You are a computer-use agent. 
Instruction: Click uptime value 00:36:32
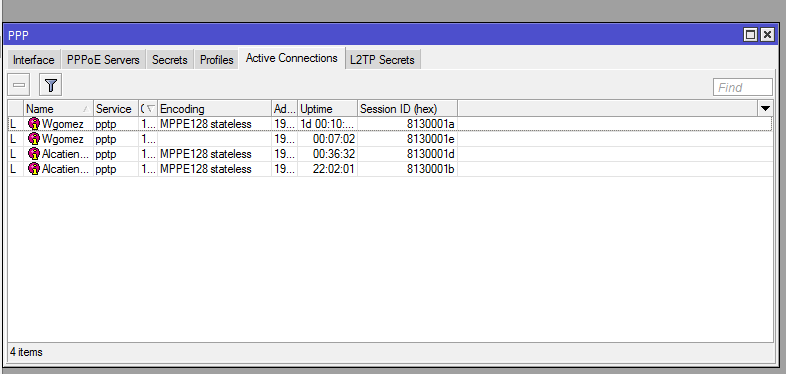pyautogui.click(x=334, y=154)
